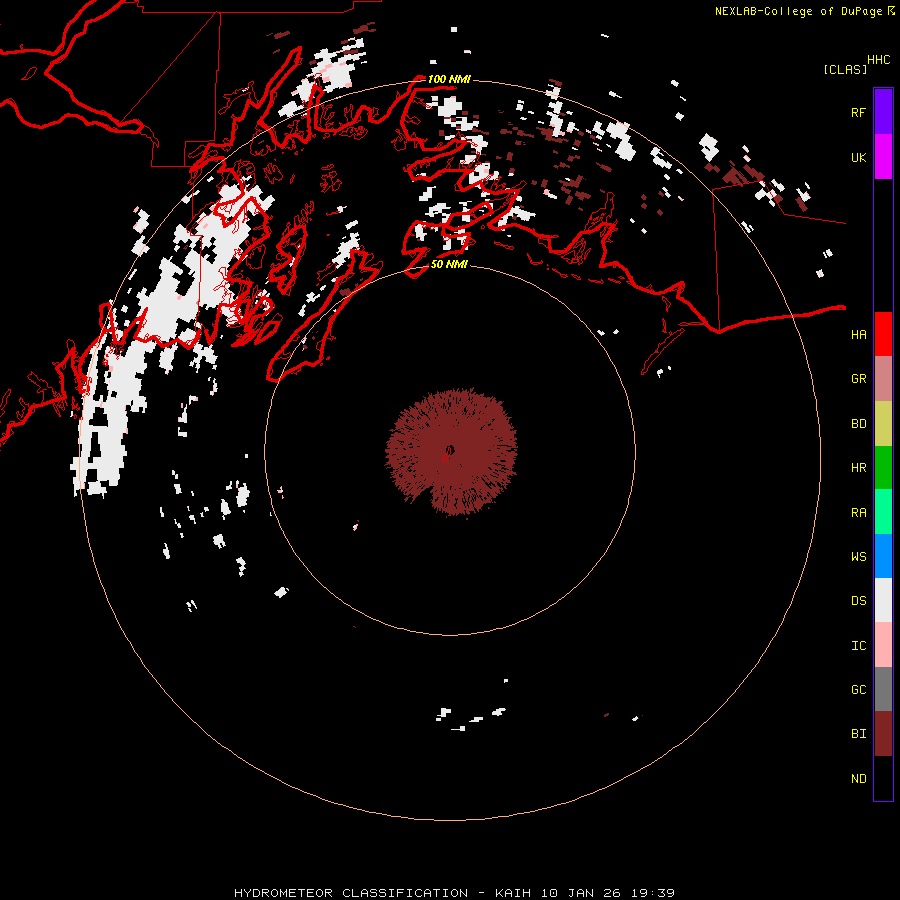
Task: Click the UK legend label
Action: [858, 157]
